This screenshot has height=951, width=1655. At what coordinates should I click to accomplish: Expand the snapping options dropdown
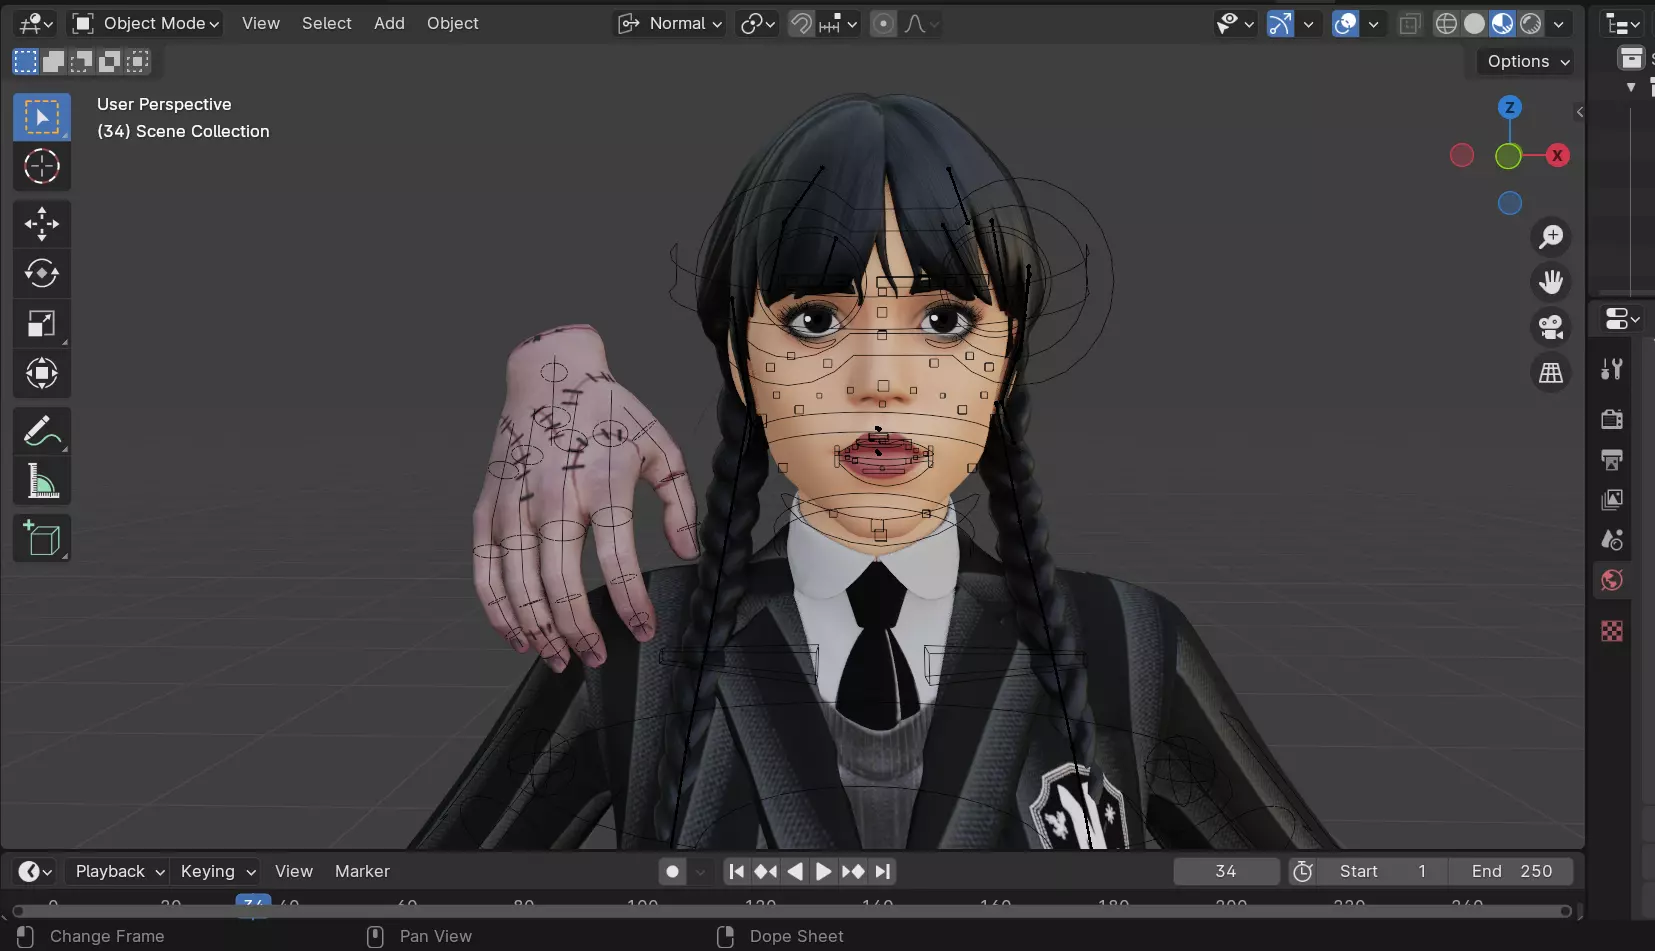(x=838, y=23)
